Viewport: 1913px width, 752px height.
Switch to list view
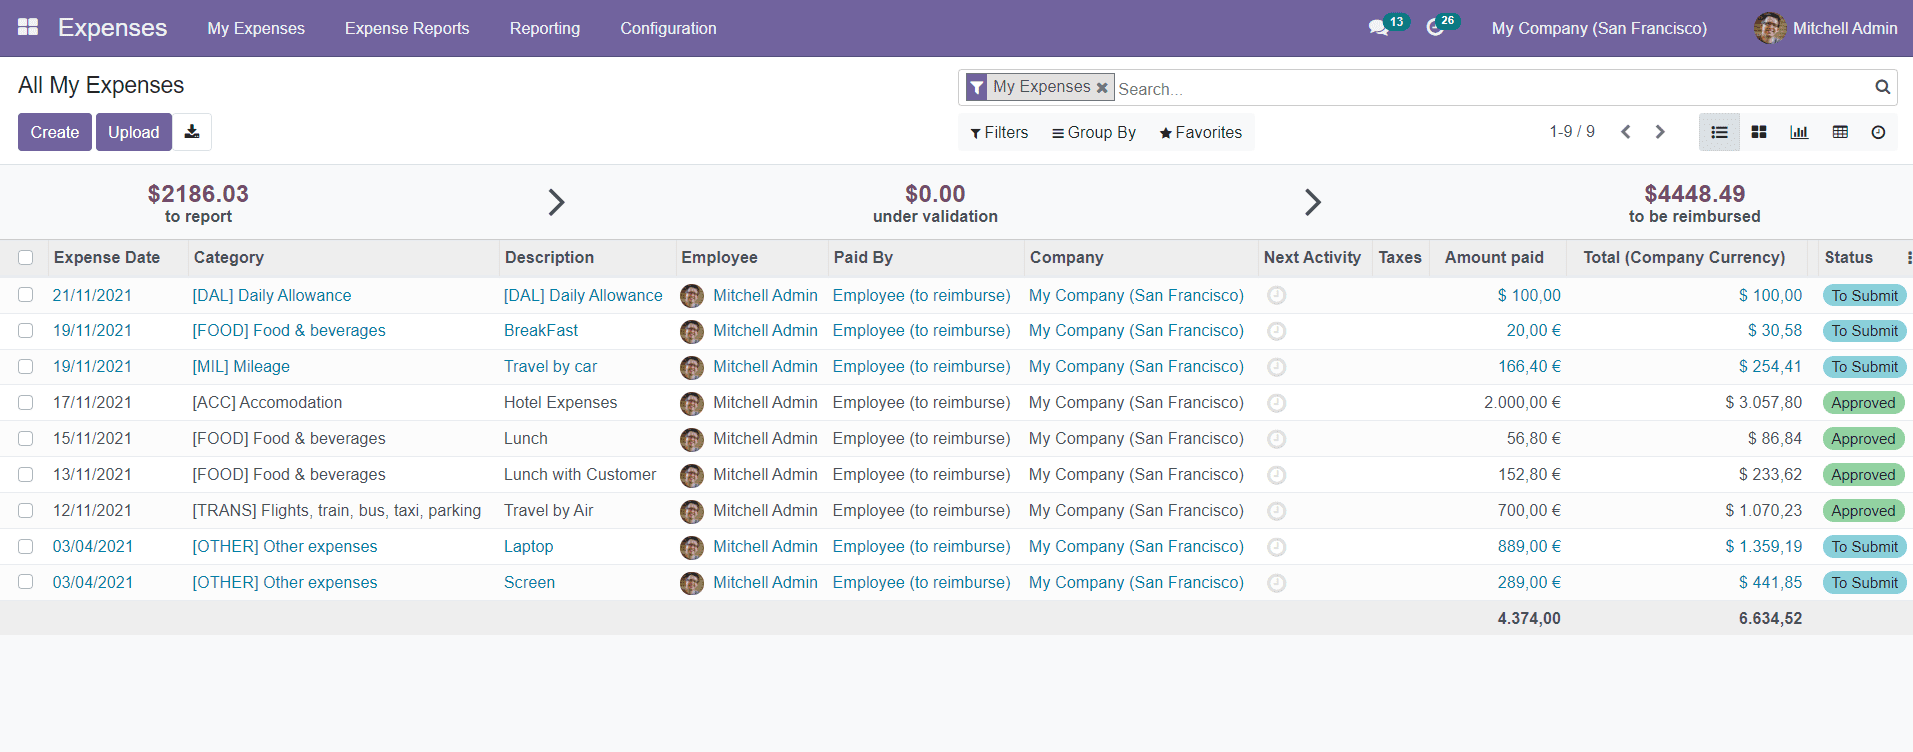click(x=1719, y=132)
